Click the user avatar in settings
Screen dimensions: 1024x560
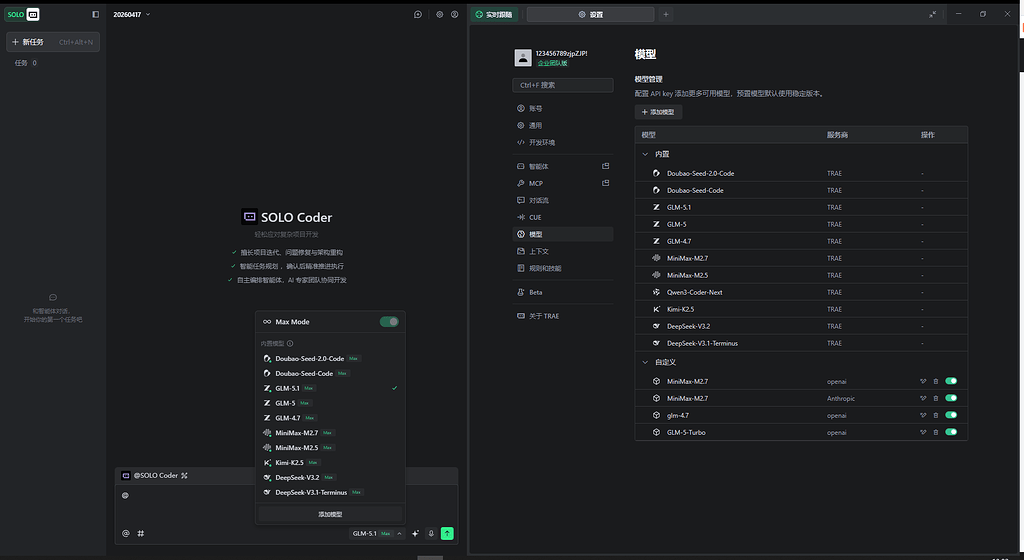[x=523, y=57]
